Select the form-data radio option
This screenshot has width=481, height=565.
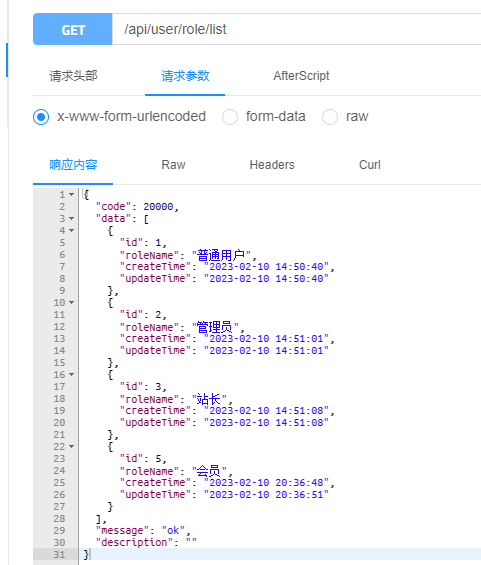pyautogui.click(x=230, y=117)
